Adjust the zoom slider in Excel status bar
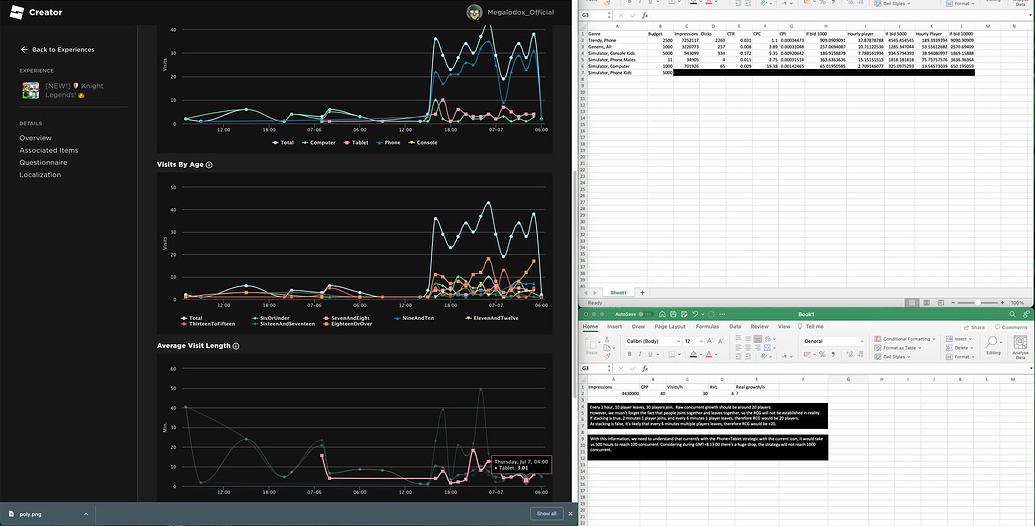 coord(977,302)
